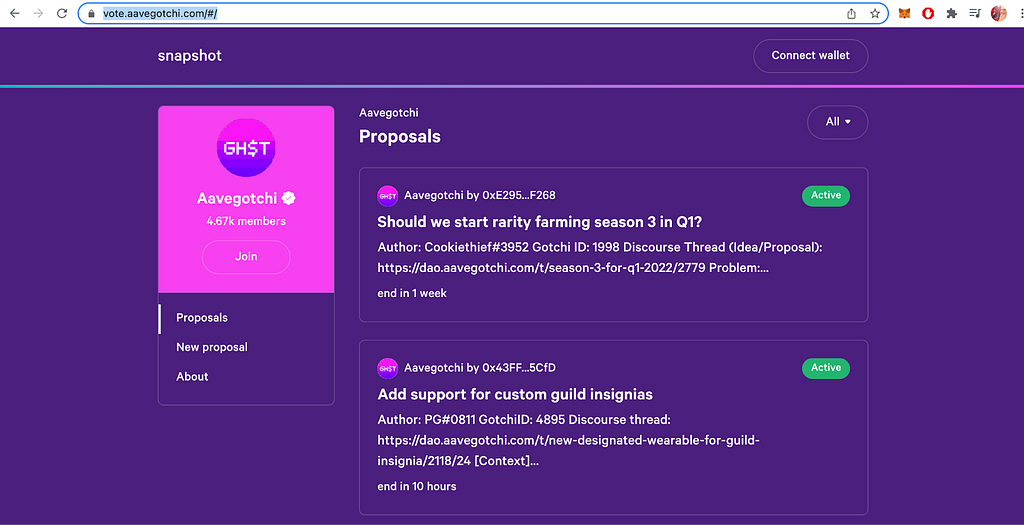Open New proposal in the sidebar
The height and width of the screenshot is (525, 1024).
(x=212, y=347)
